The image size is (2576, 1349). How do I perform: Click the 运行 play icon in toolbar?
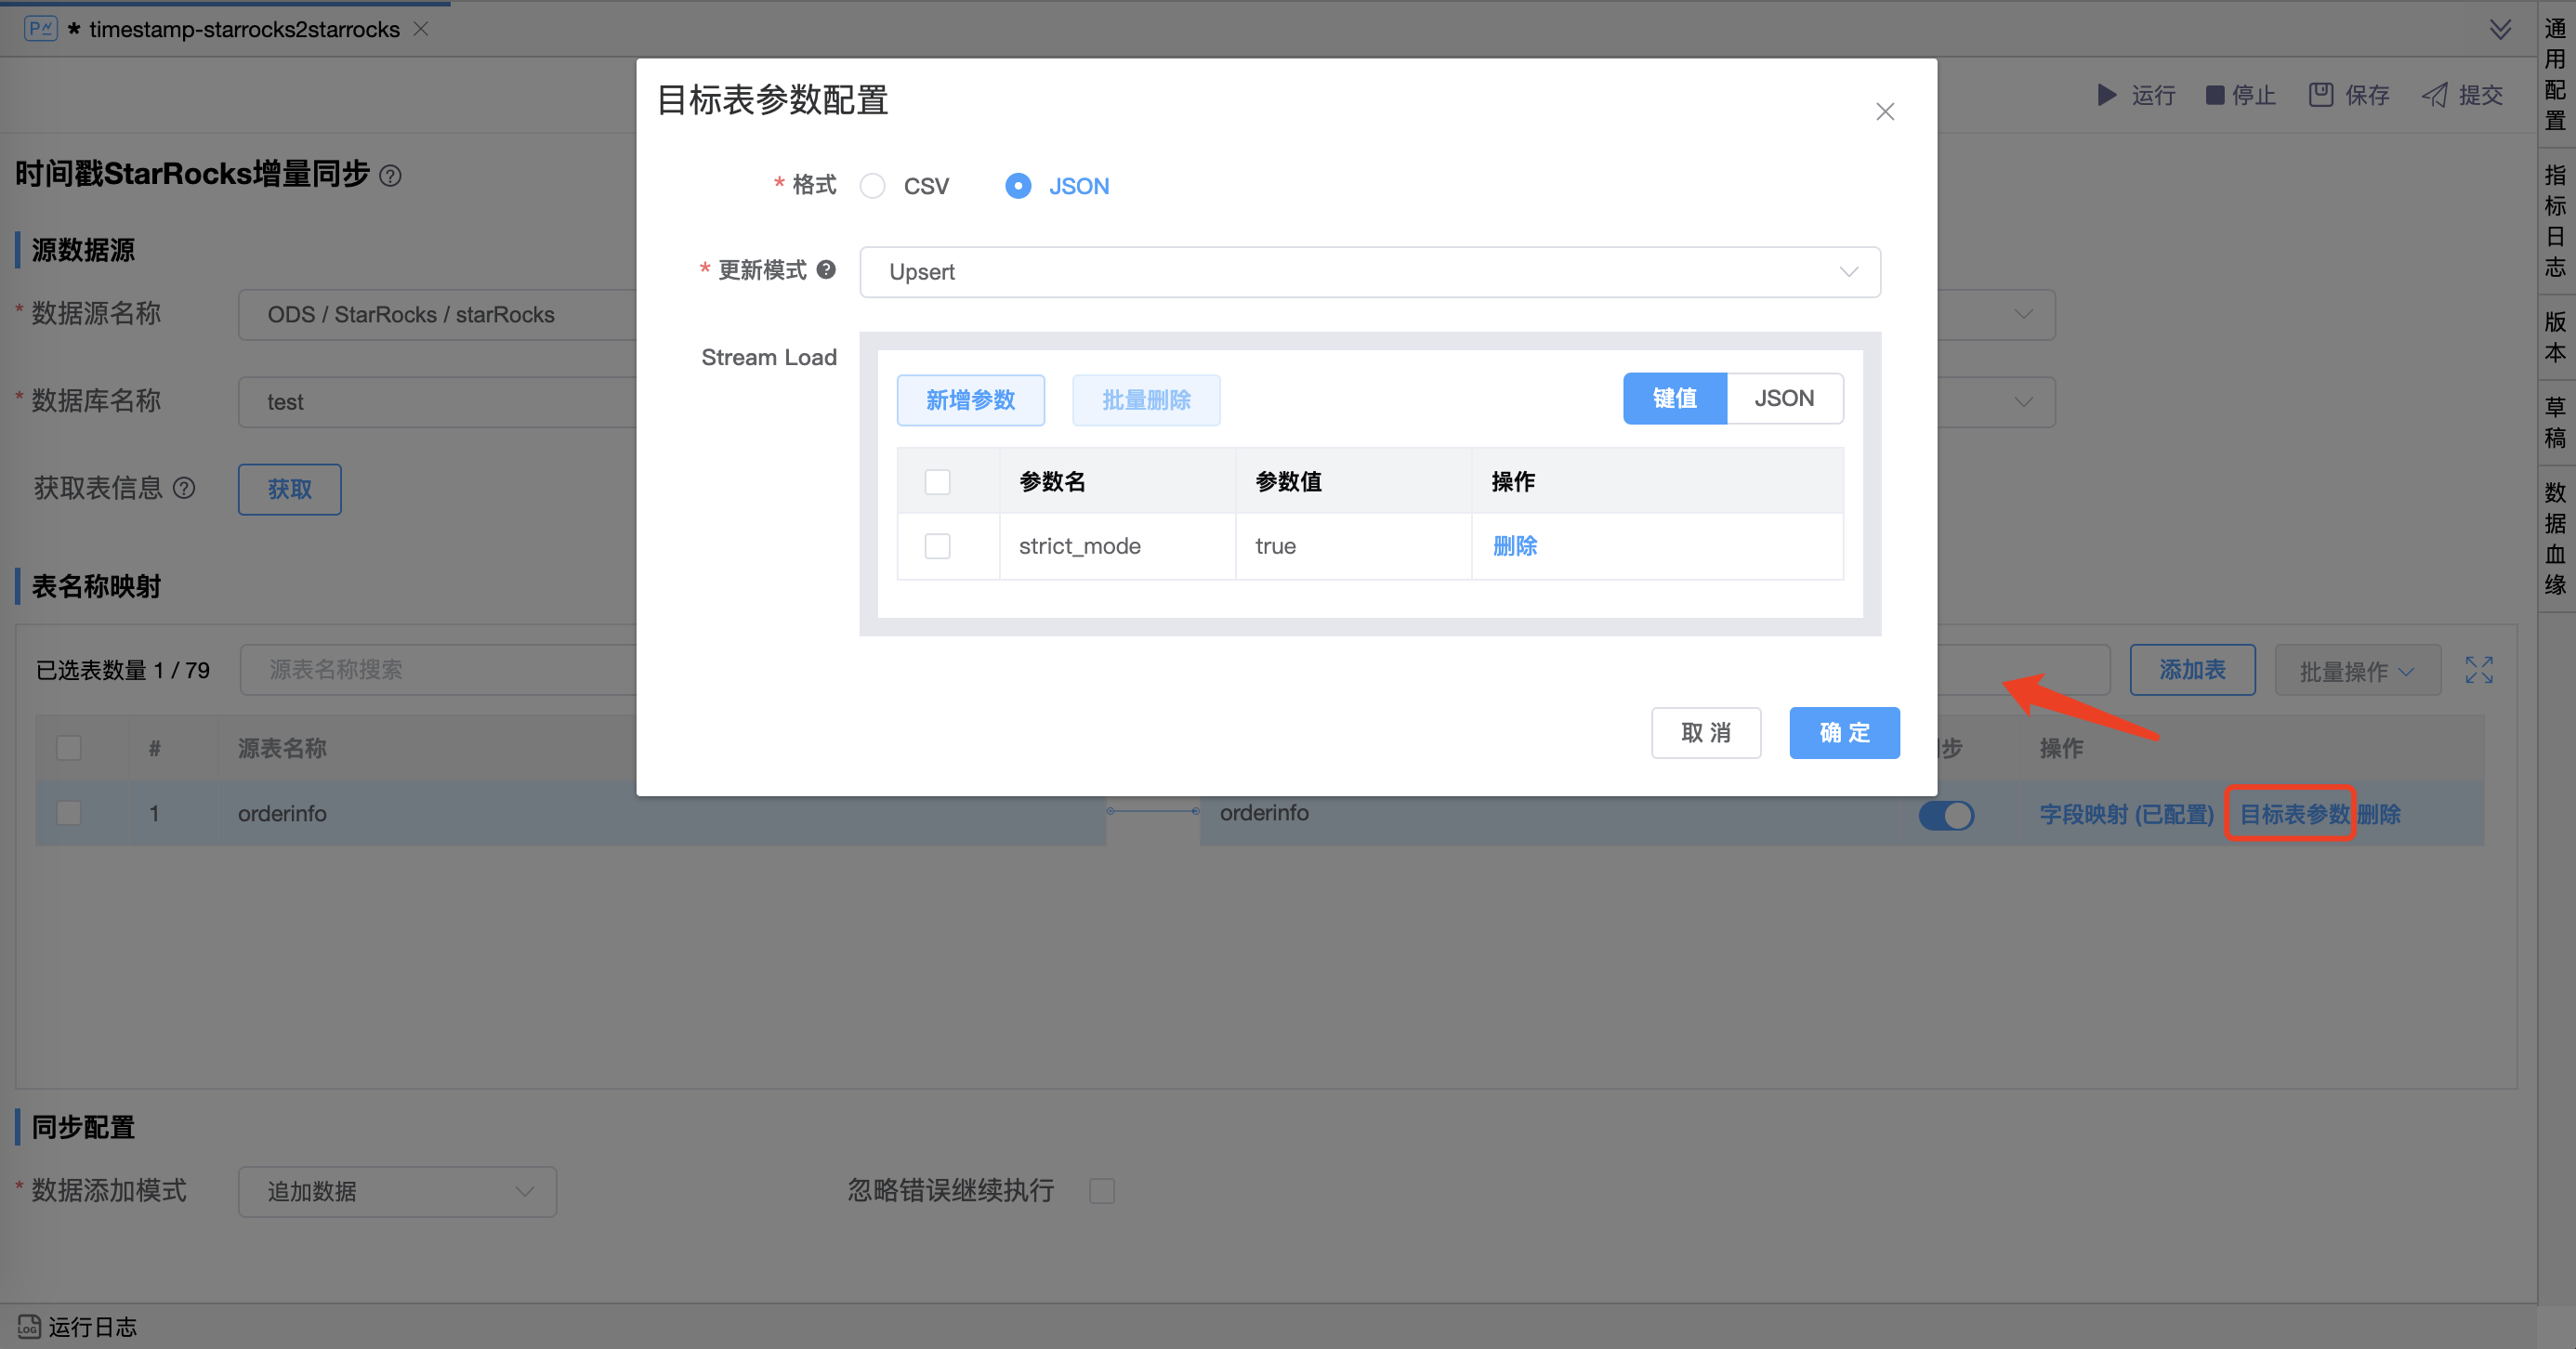click(x=2106, y=95)
